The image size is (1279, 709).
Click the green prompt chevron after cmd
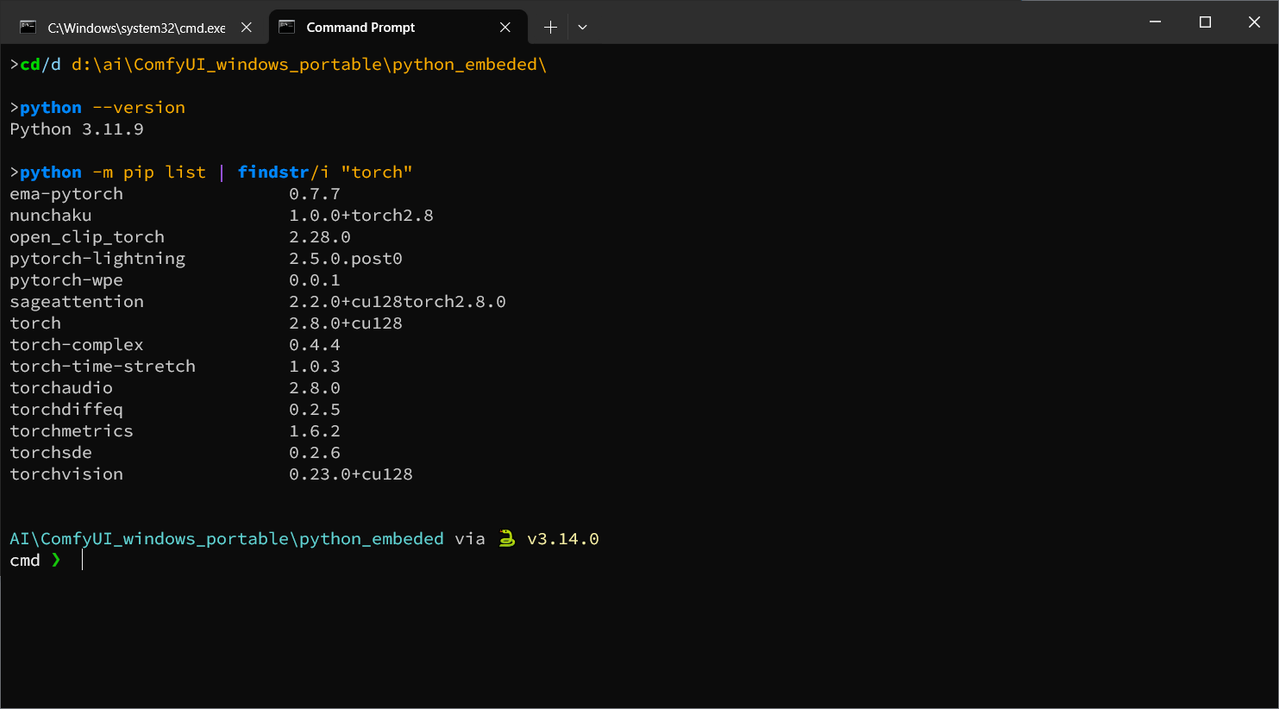tap(56, 561)
